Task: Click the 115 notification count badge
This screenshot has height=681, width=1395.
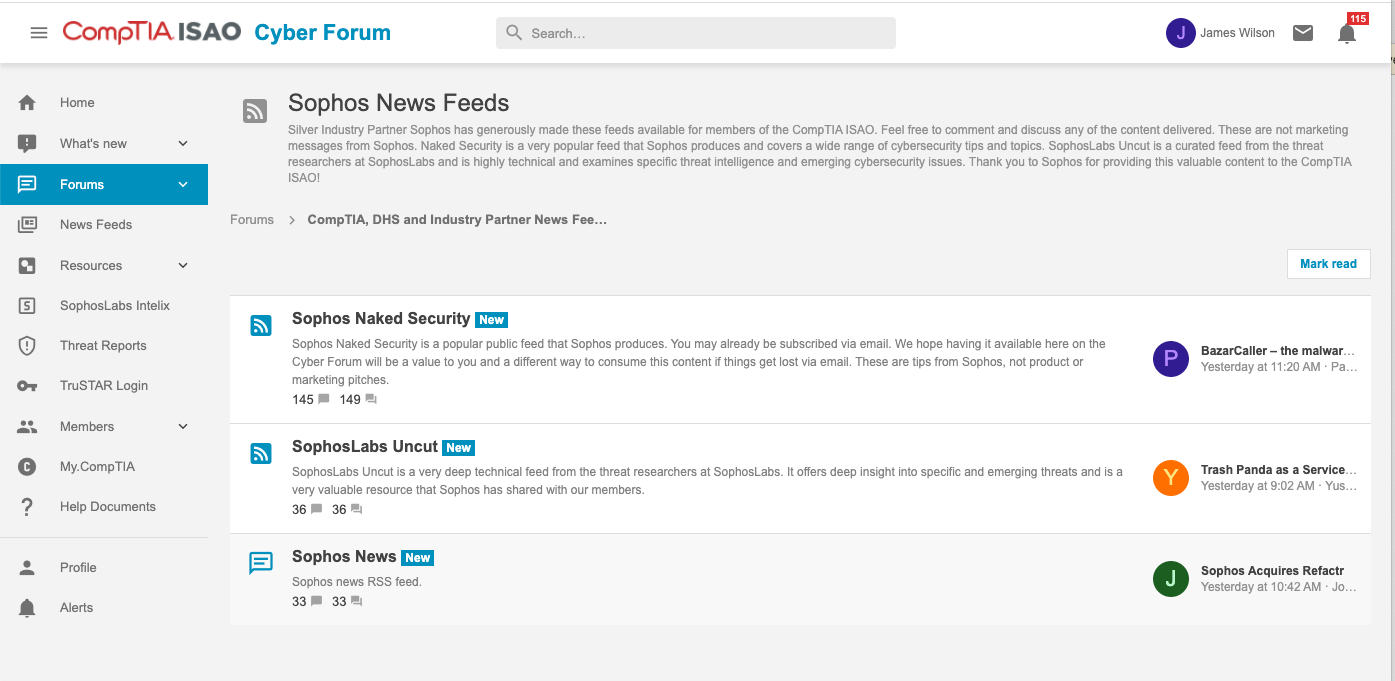Action: click(1358, 19)
